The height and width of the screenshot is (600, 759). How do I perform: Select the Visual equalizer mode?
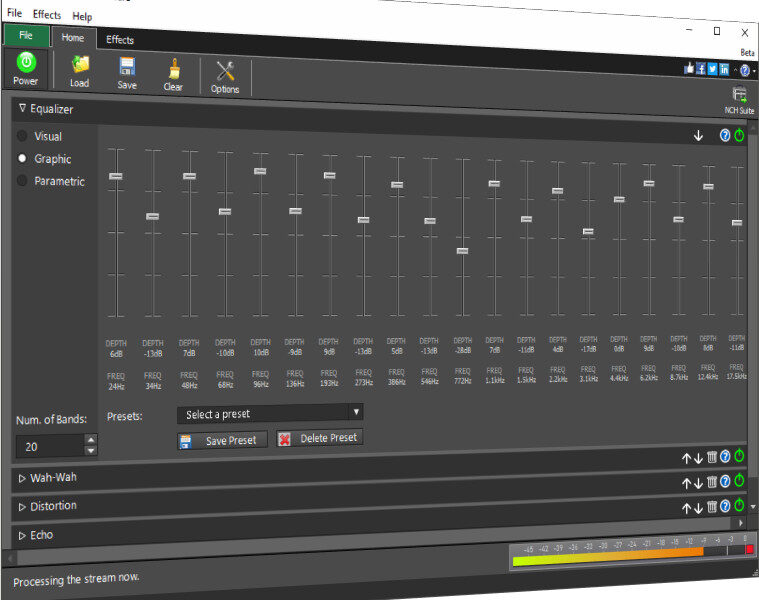22,136
